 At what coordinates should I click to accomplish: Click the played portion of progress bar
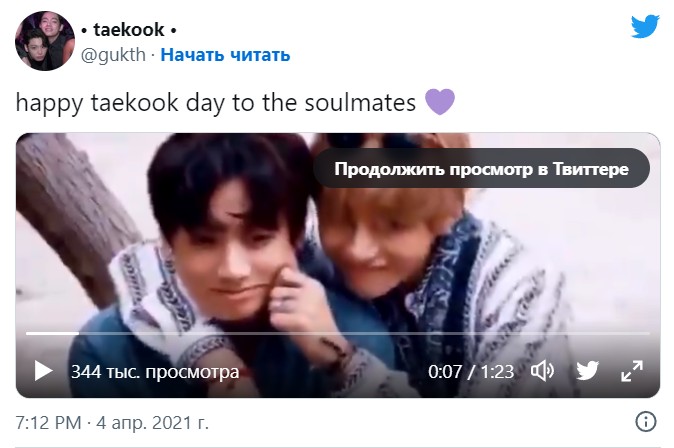tap(52, 333)
